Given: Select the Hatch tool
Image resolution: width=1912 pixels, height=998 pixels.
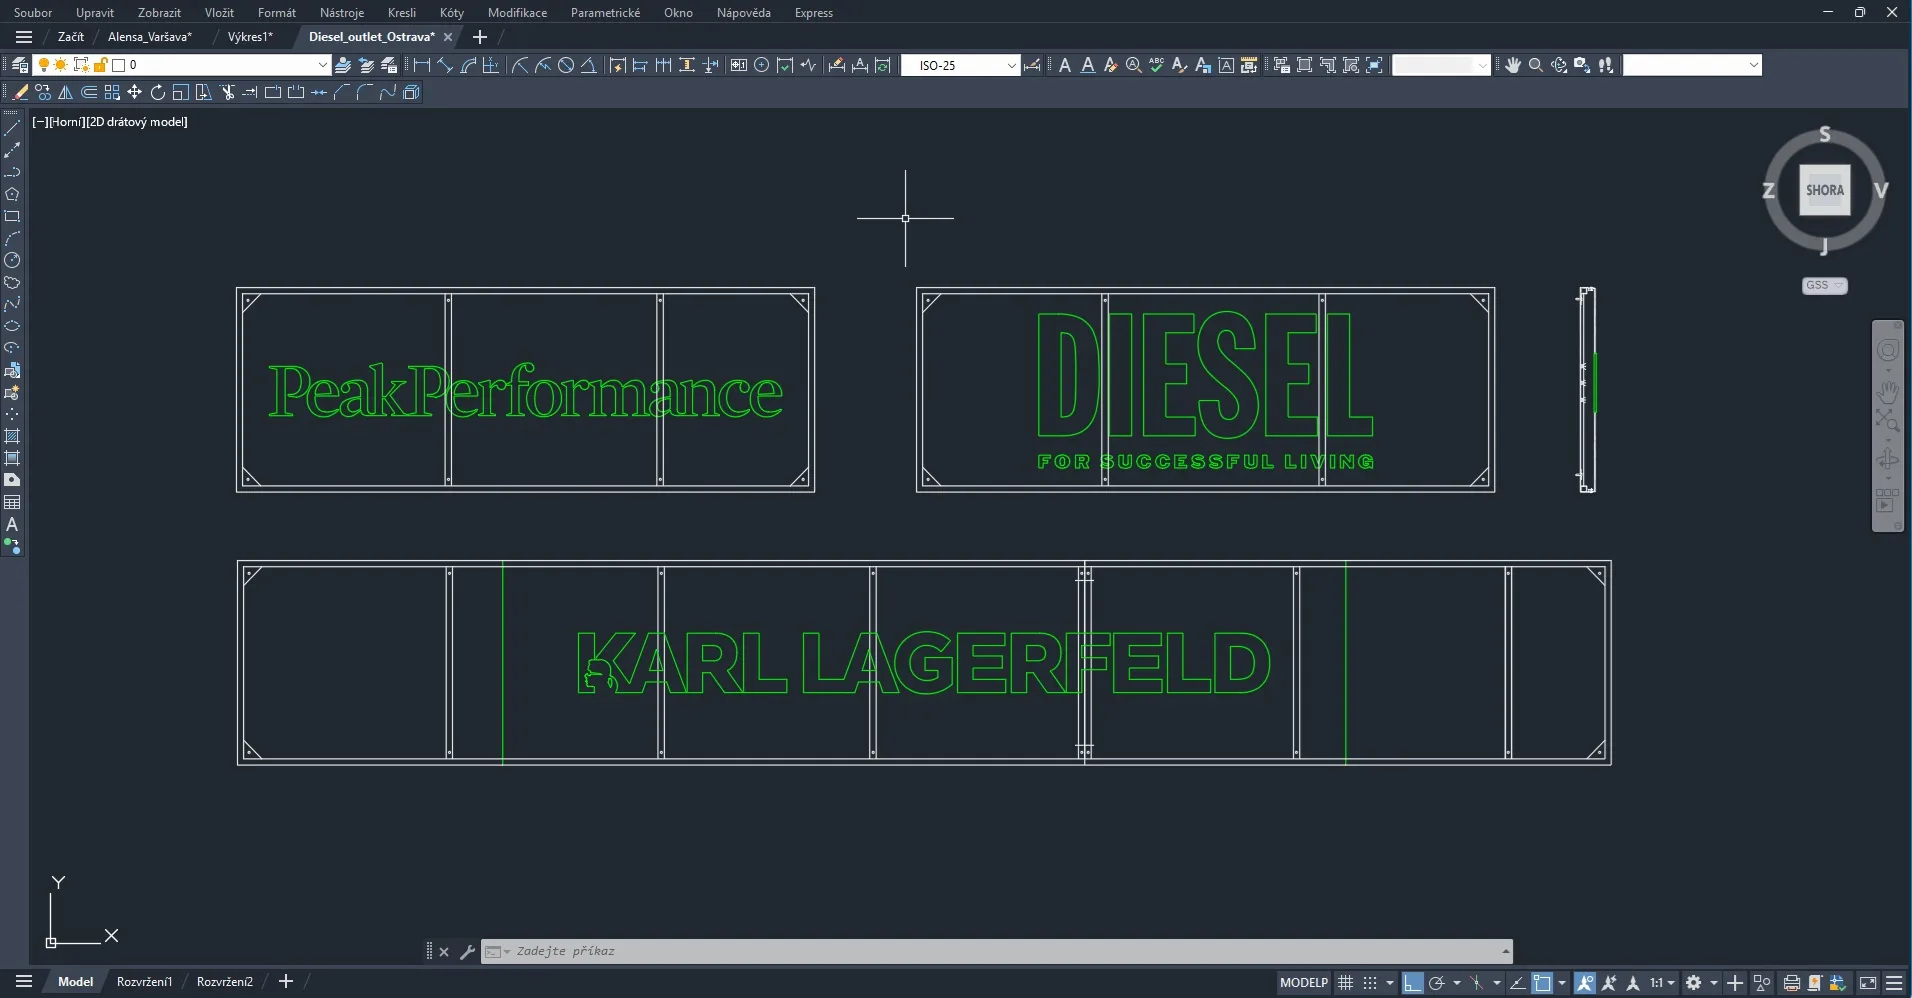Looking at the screenshot, I should [x=12, y=436].
